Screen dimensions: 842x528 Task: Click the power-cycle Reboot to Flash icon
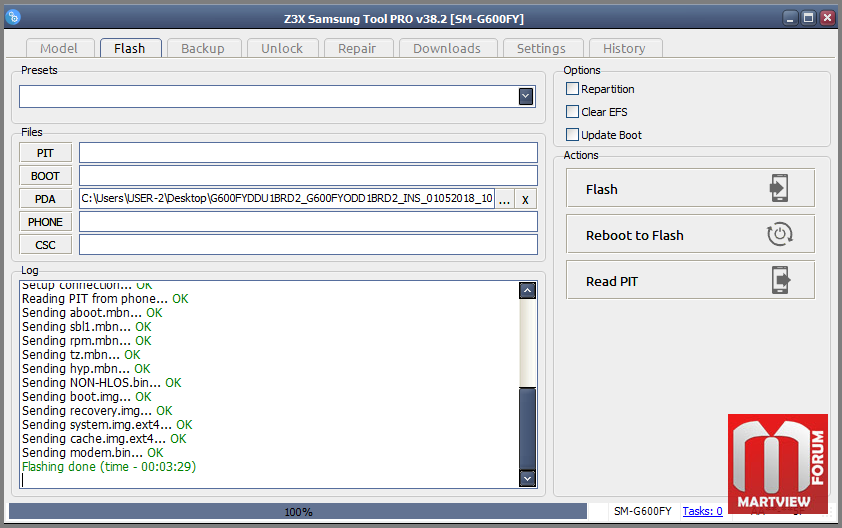click(x=780, y=234)
